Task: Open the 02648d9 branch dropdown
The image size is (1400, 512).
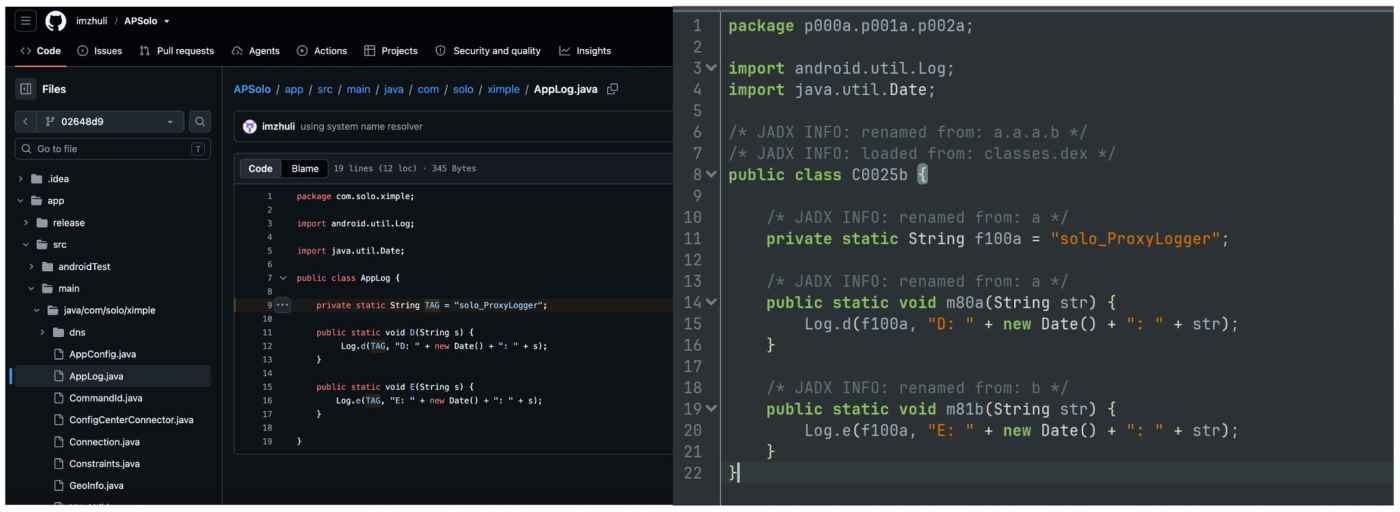Action: [111, 122]
